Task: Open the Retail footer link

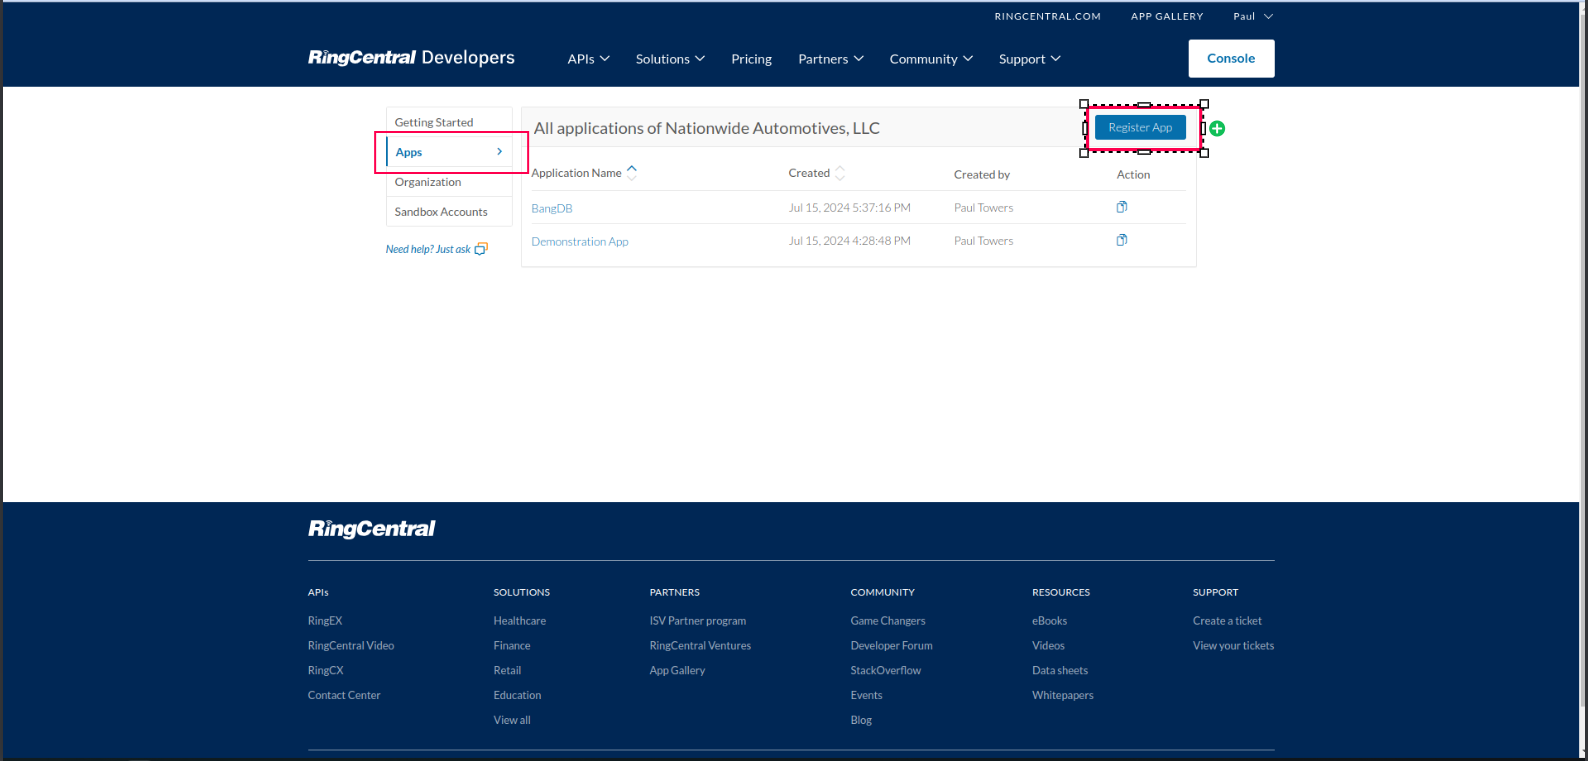Action: (x=507, y=671)
